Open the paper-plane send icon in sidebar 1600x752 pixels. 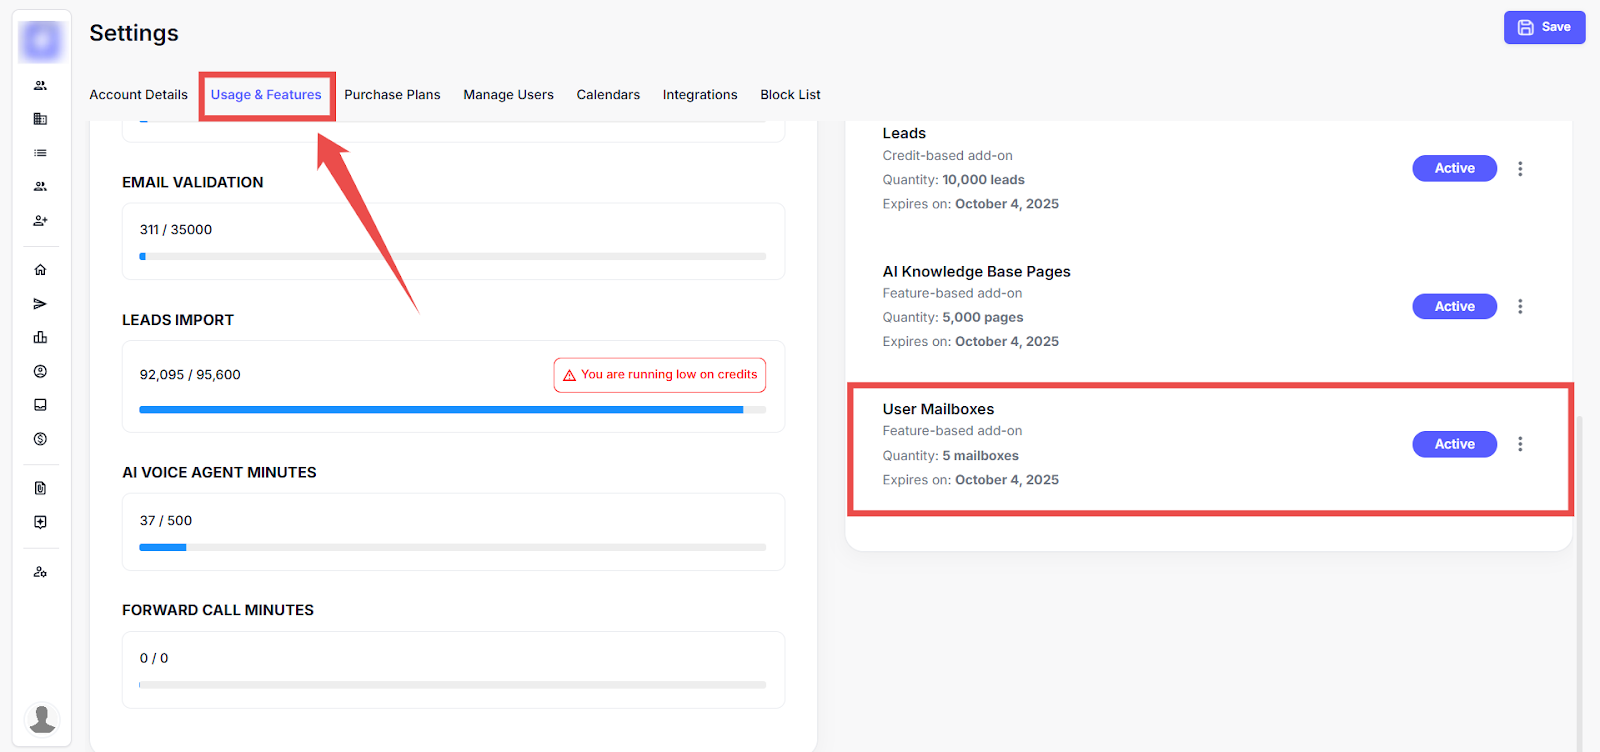pos(40,304)
